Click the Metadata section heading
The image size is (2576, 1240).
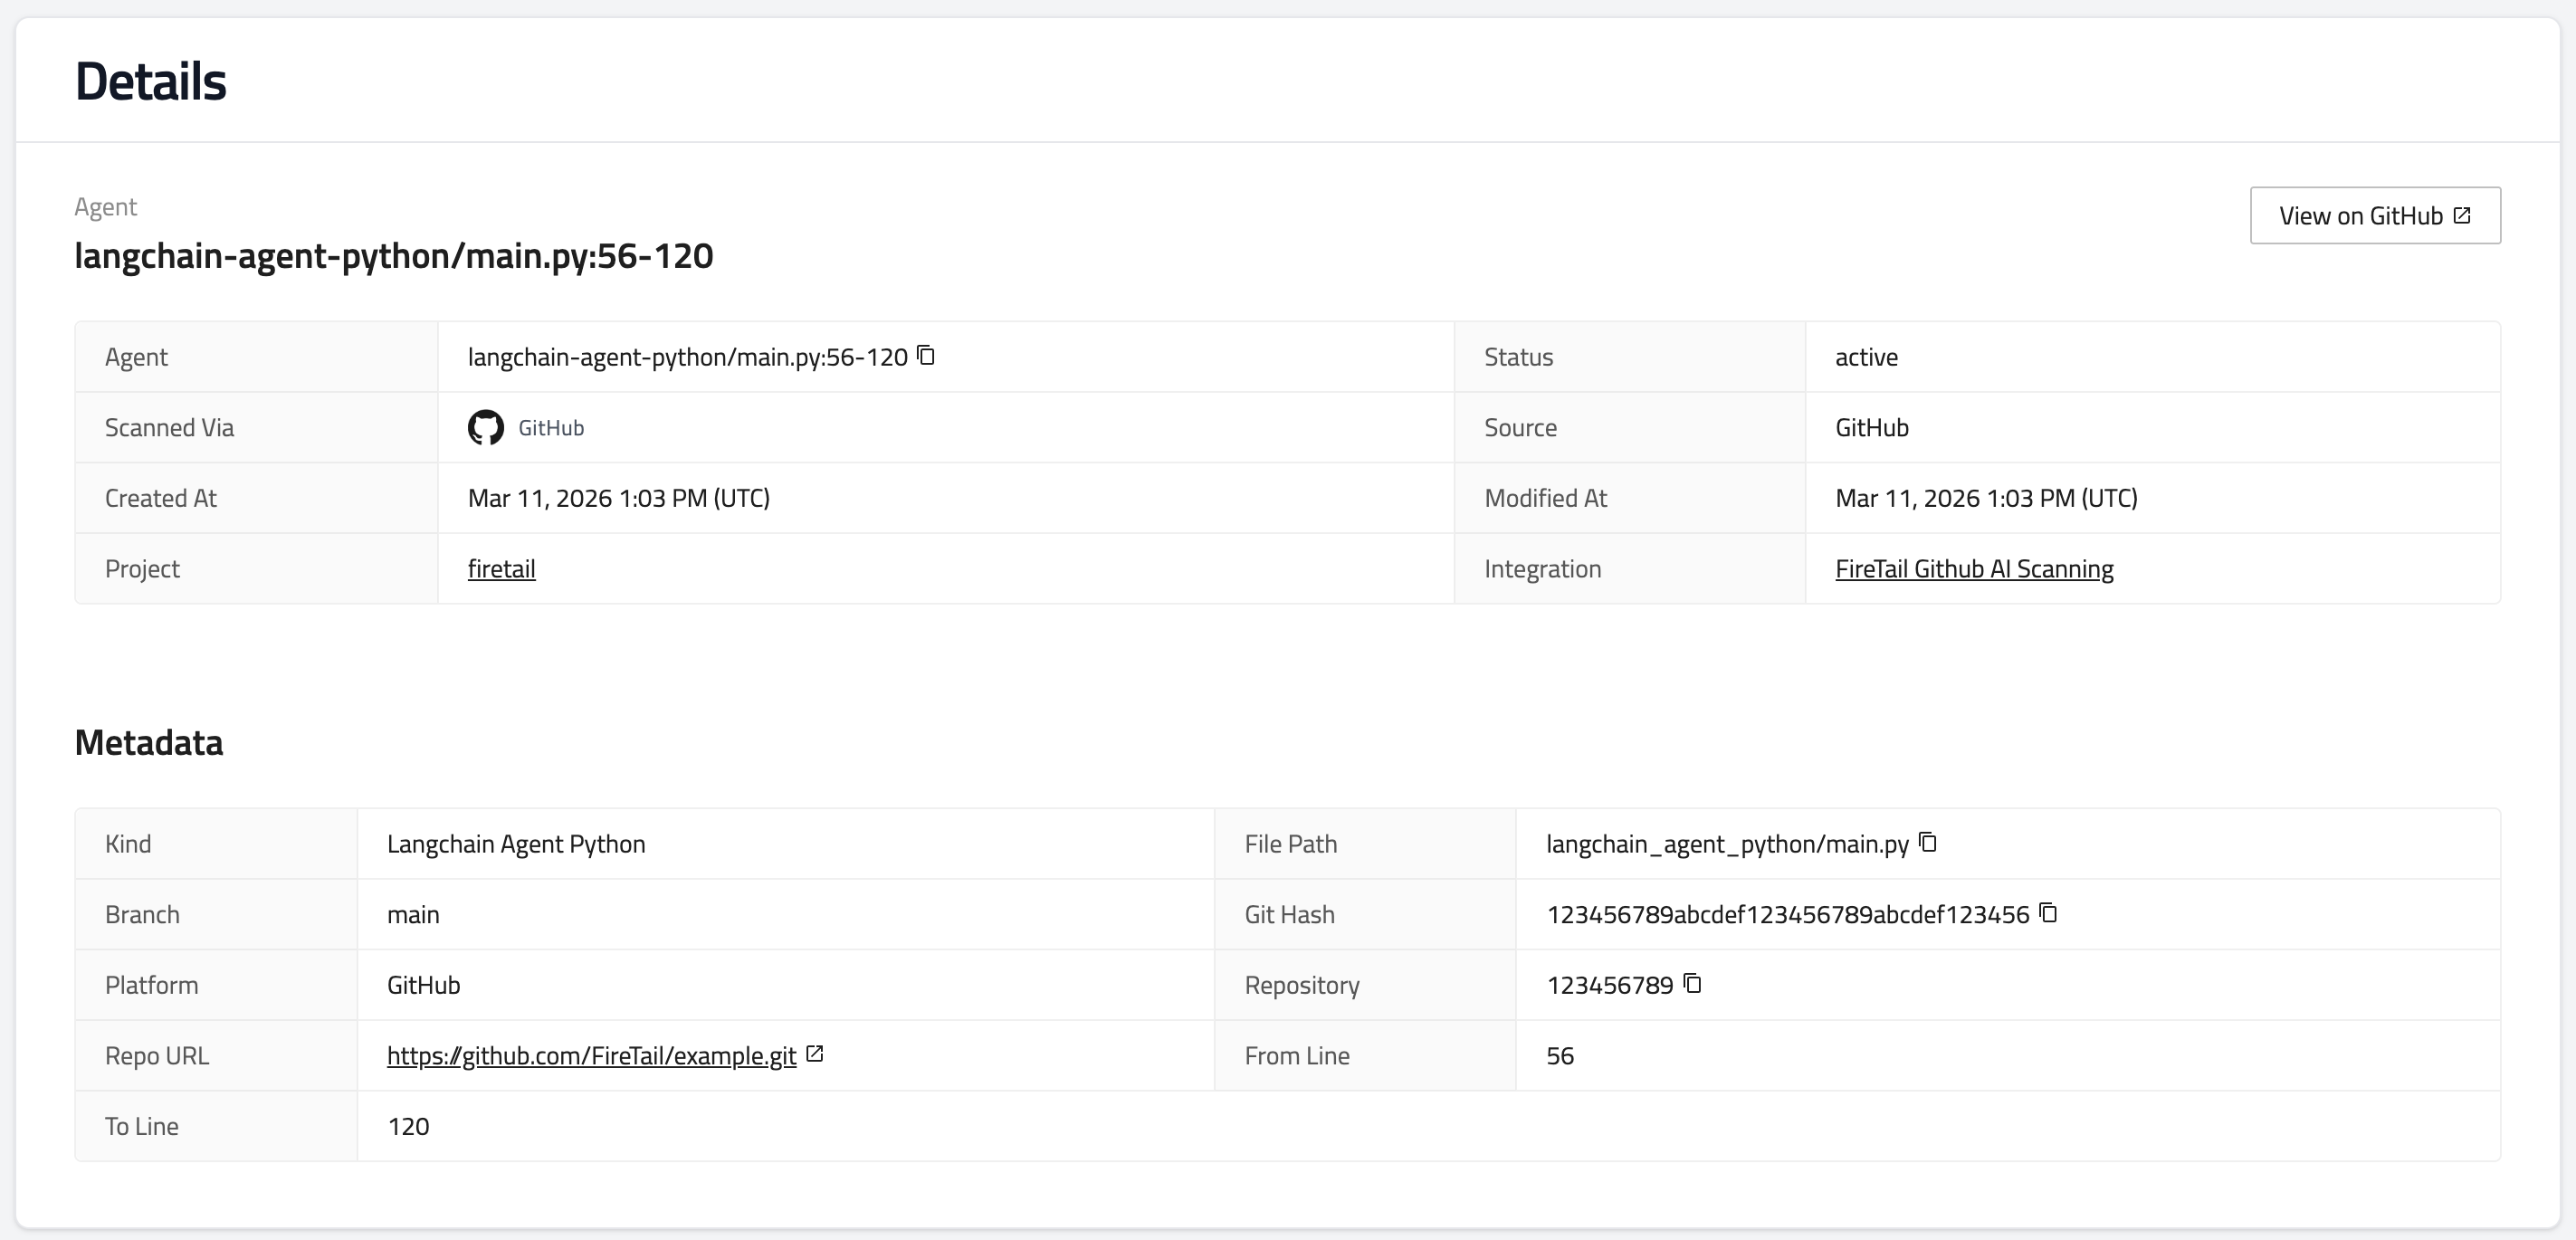pos(149,743)
